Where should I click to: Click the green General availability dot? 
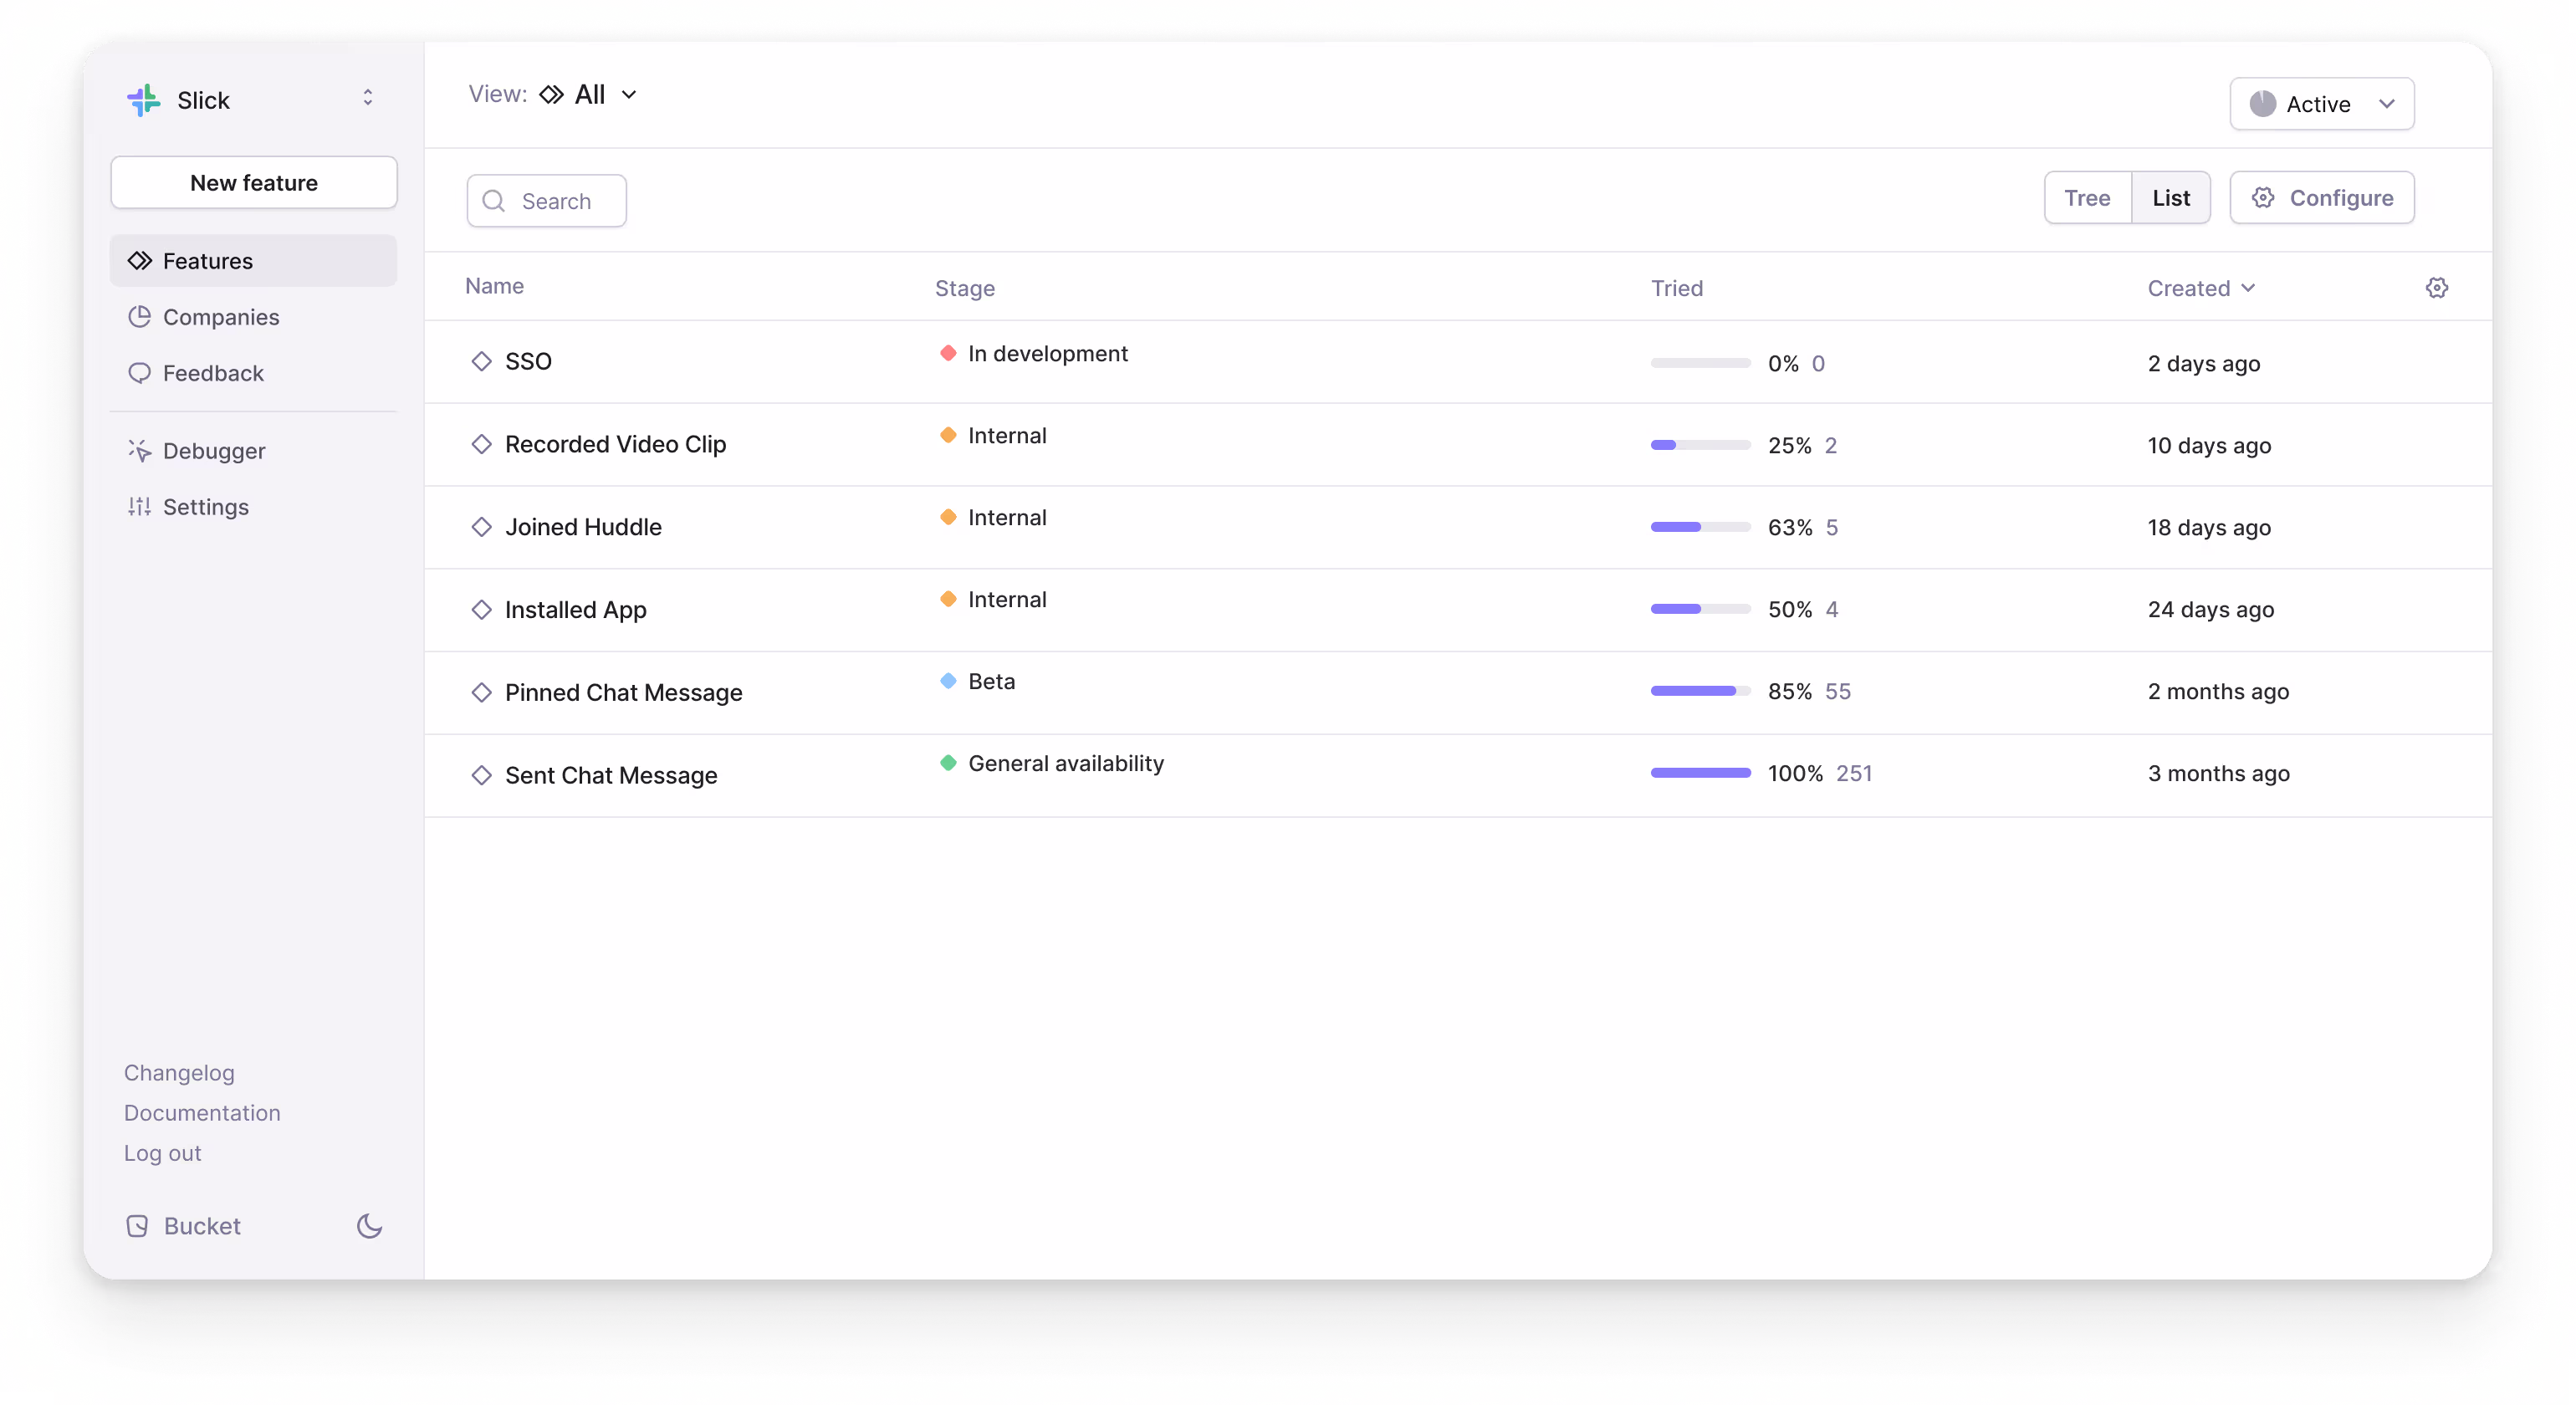pos(947,763)
